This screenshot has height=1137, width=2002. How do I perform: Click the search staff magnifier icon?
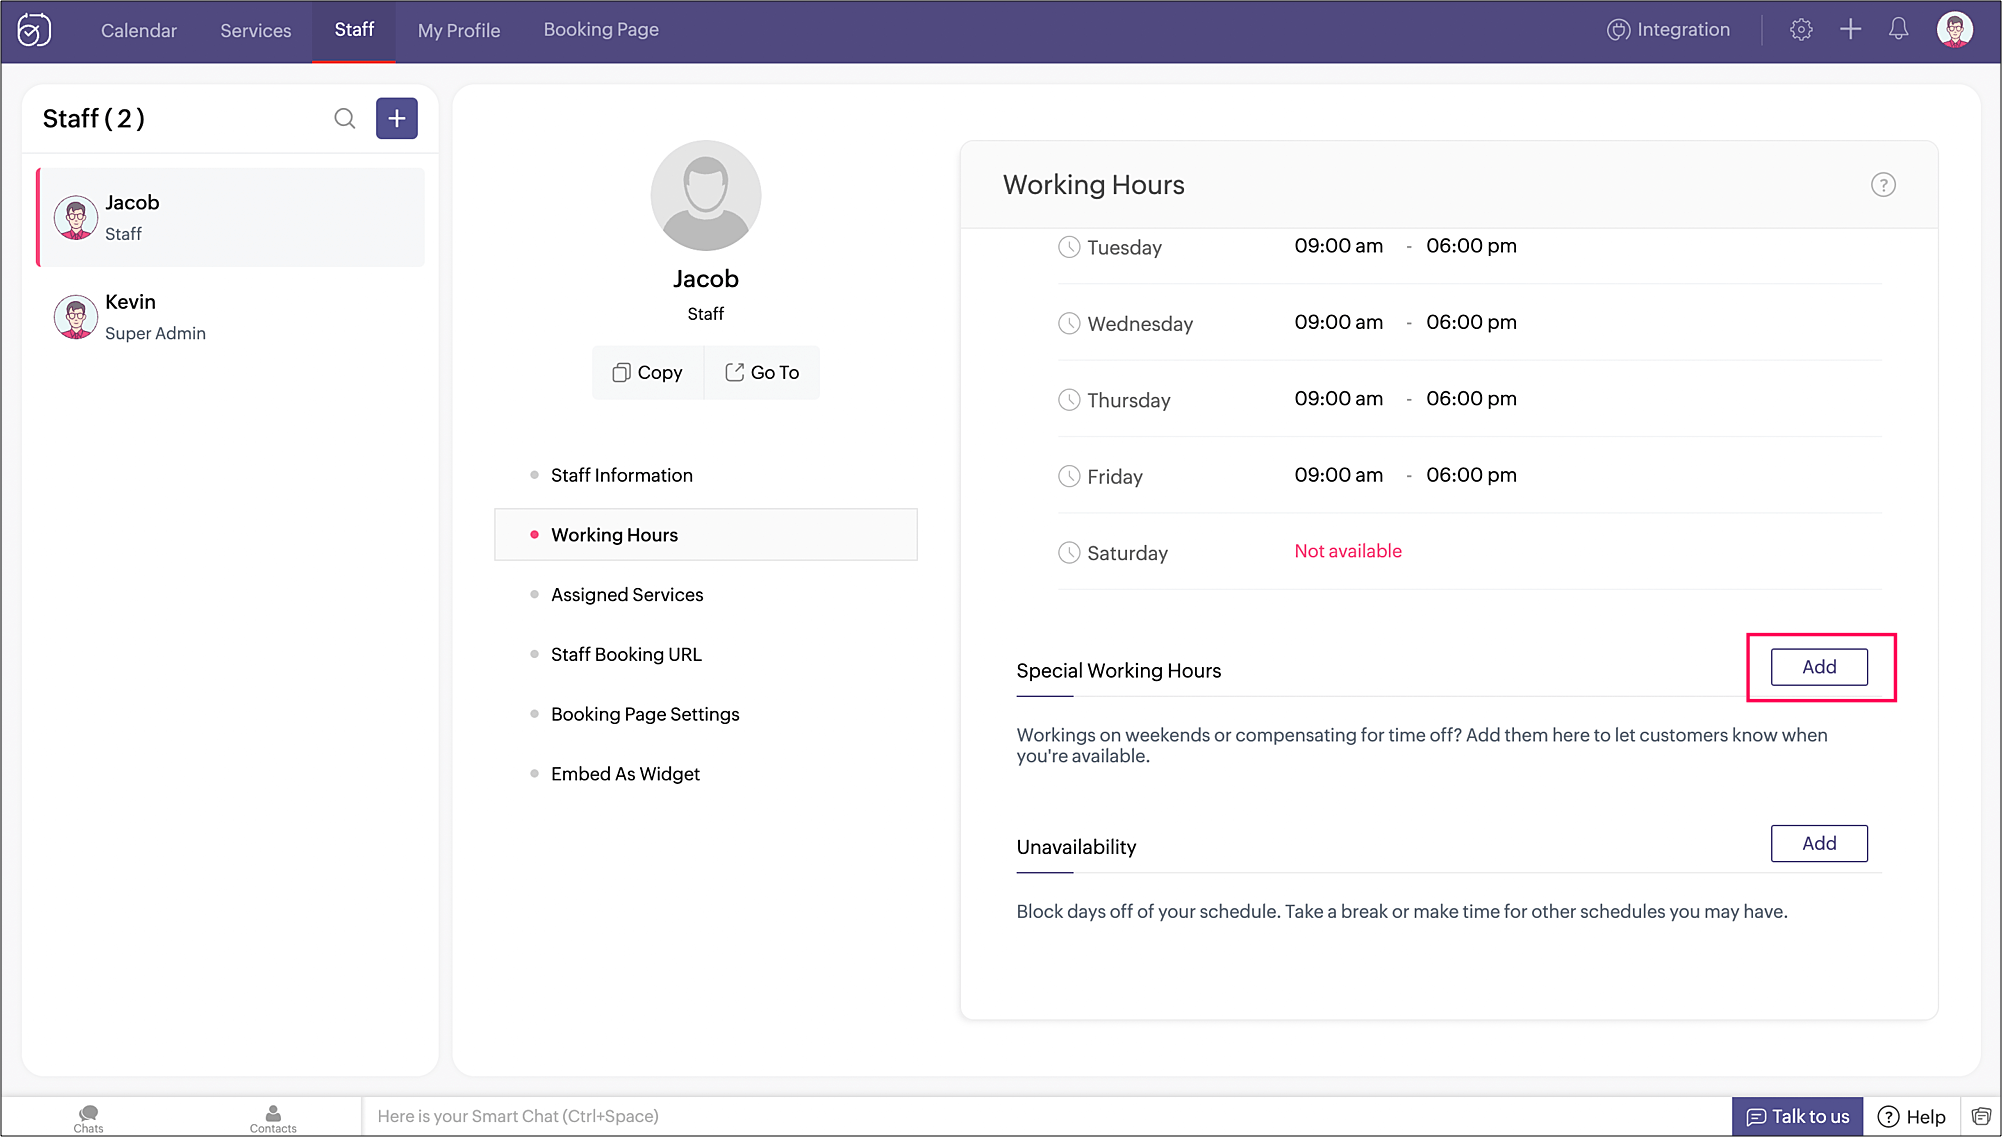[x=344, y=119]
